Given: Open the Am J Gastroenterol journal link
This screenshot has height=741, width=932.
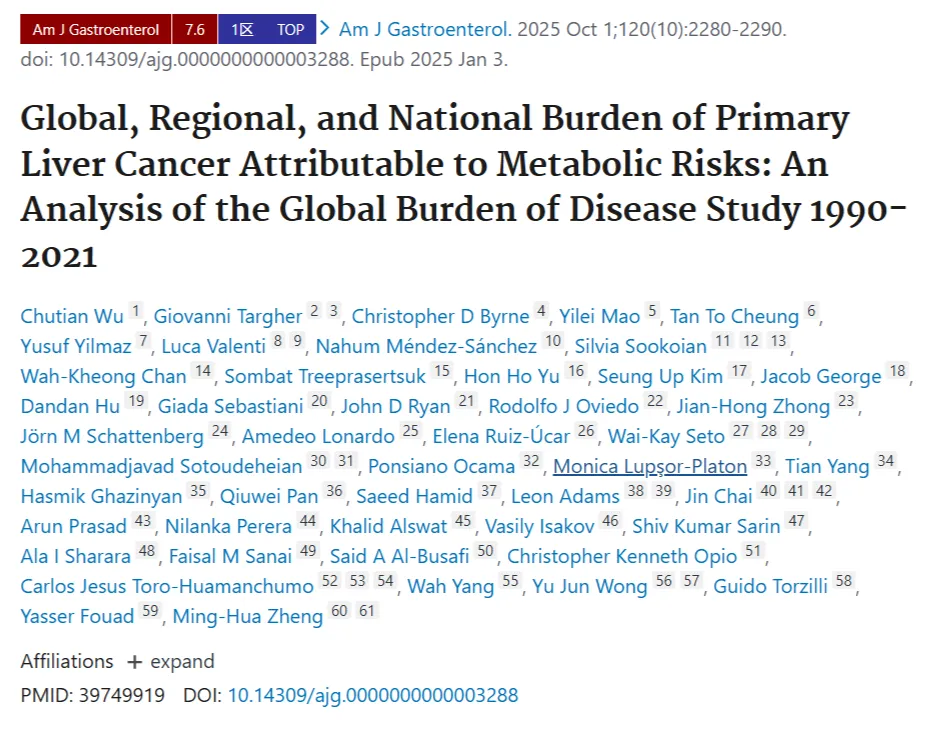Looking at the screenshot, I should point(425,29).
